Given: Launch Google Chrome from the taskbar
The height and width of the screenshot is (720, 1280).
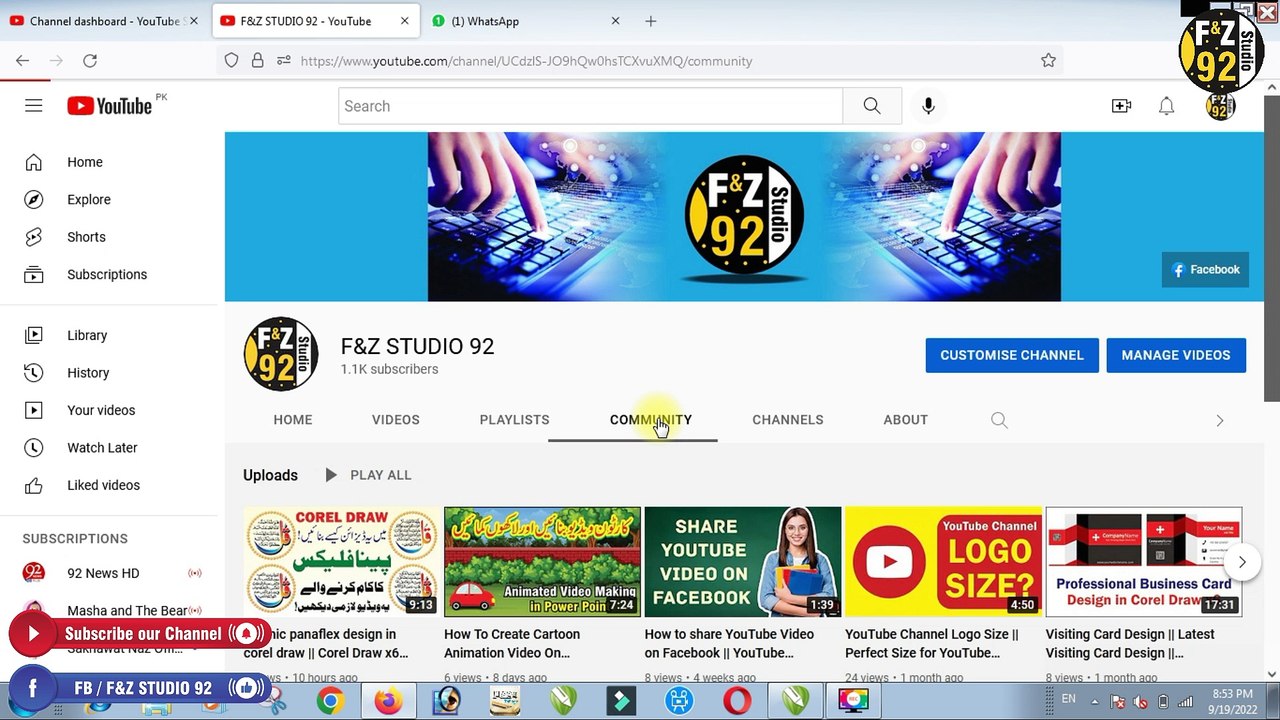Looking at the screenshot, I should pyautogui.click(x=331, y=701).
